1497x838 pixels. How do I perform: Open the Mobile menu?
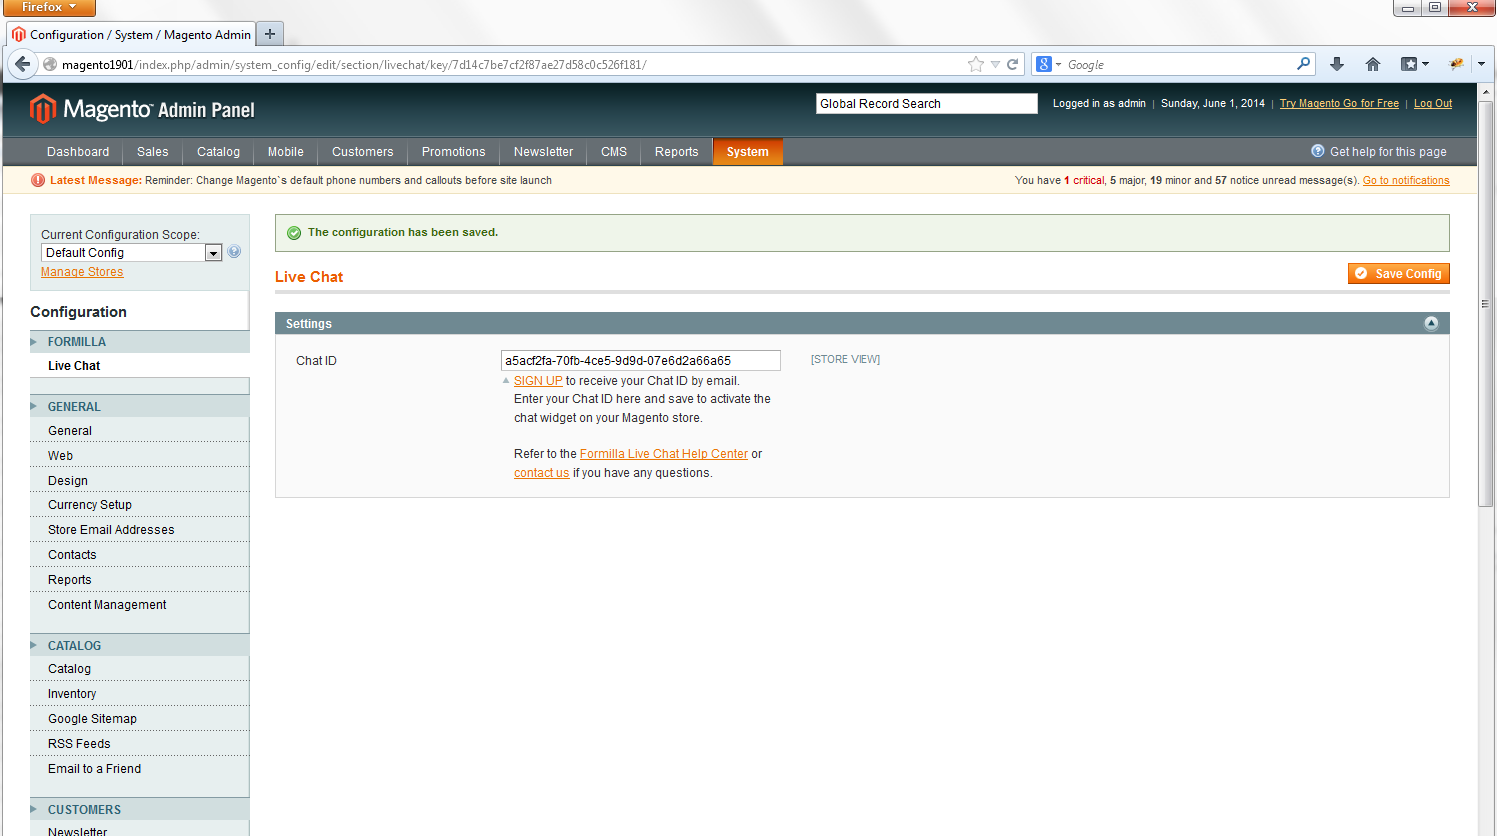(x=286, y=152)
